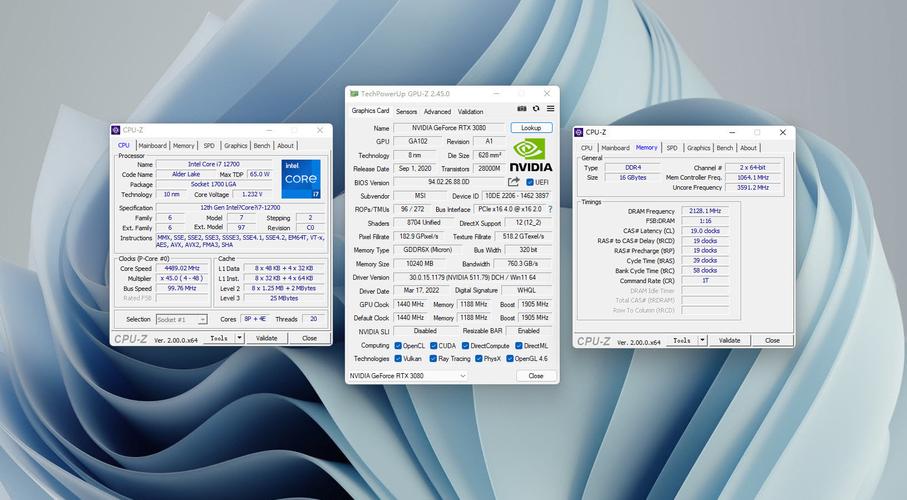Open the NVIDIA GeForce RTX 3080 GPU dropdown

407,376
